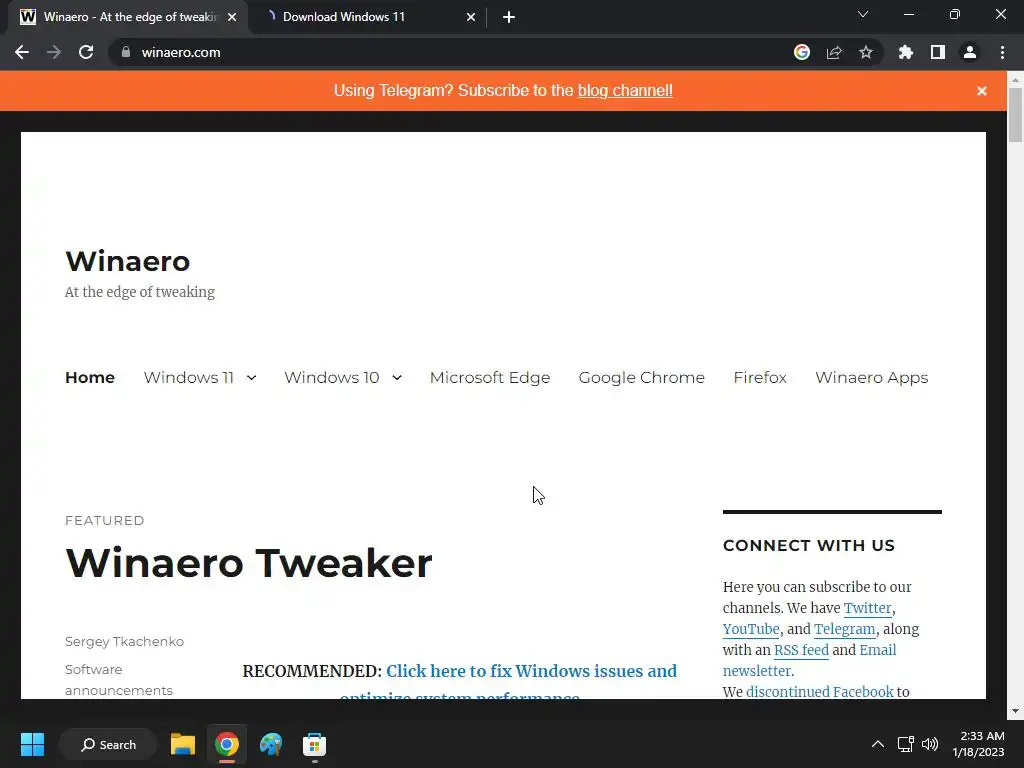
Task: Follow the blog channel link in banner
Action: 625,91
